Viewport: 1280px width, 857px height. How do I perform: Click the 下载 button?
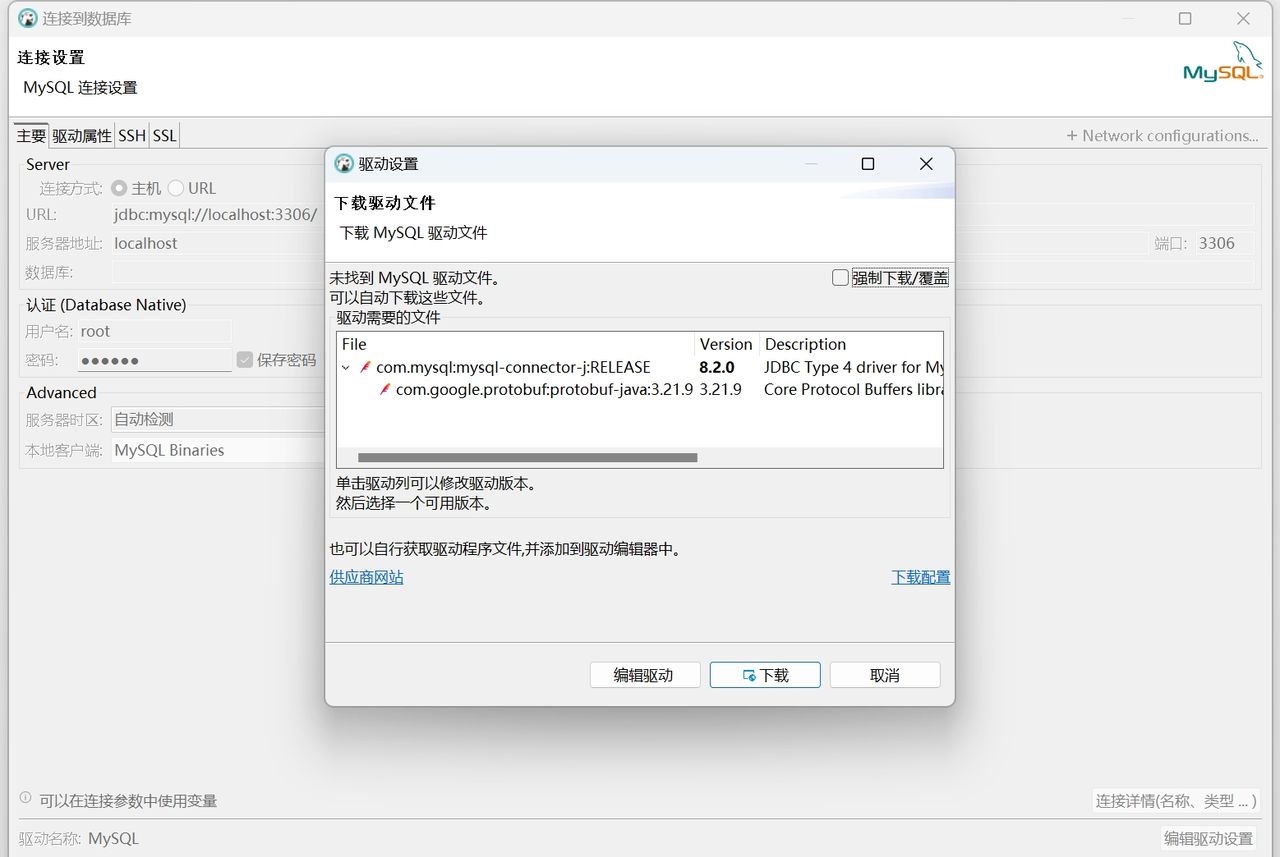coord(765,675)
